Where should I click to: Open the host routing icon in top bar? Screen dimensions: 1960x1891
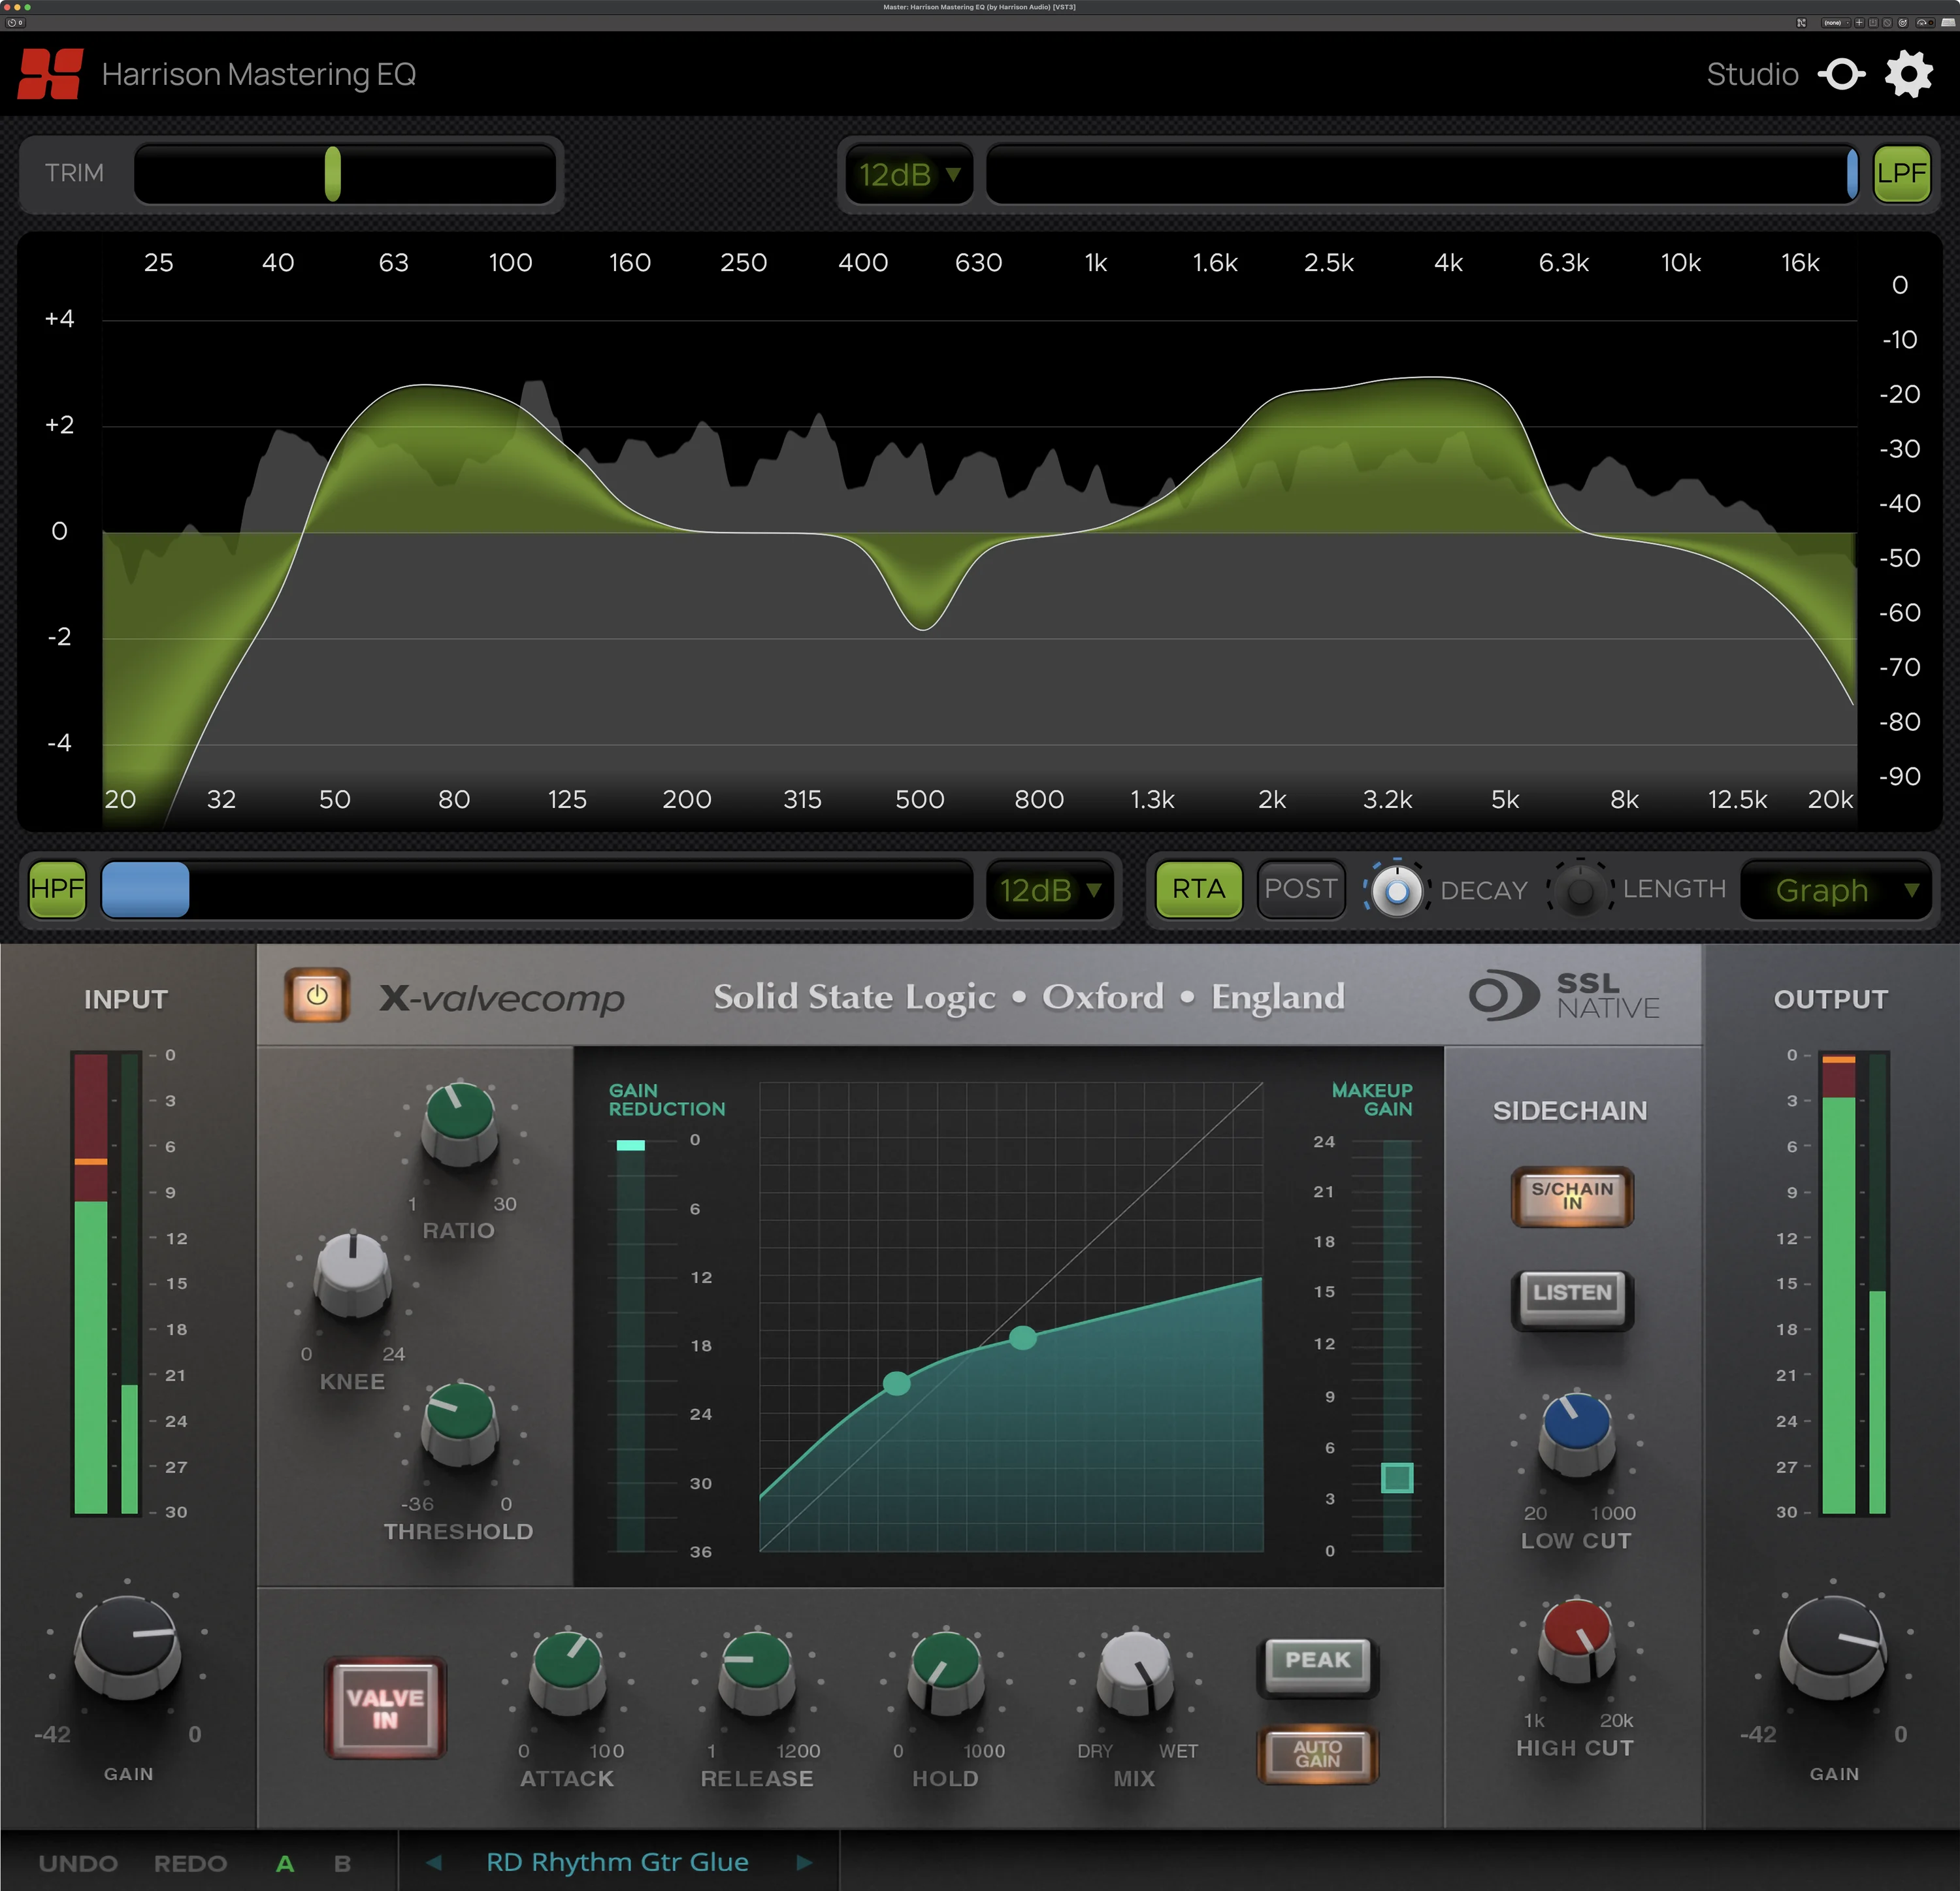tap(1802, 23)
